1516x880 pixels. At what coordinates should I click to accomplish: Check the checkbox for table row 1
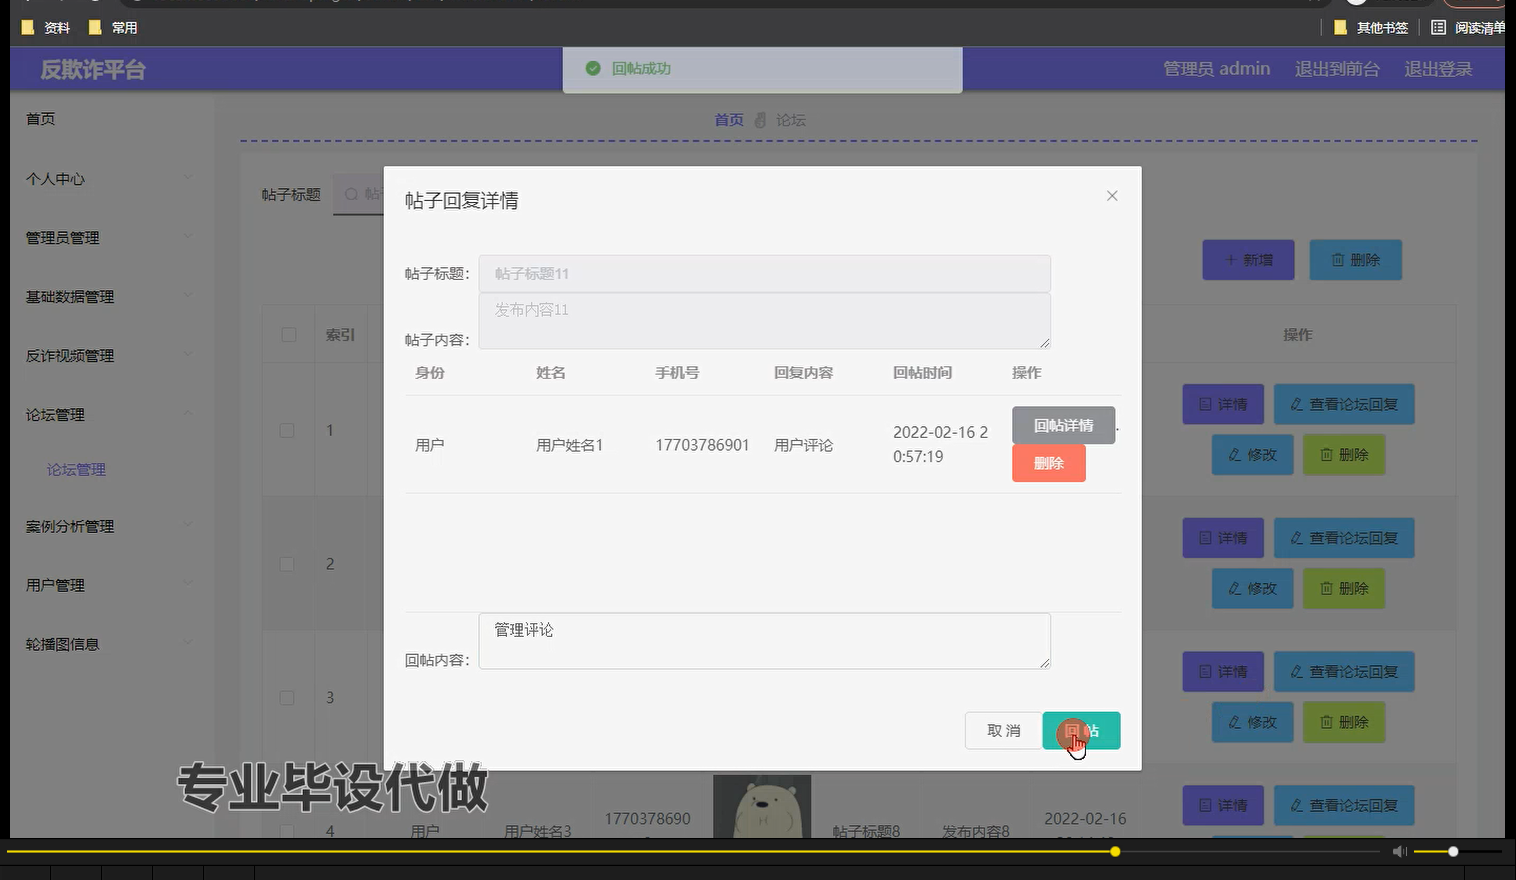[x=287, y=430]
